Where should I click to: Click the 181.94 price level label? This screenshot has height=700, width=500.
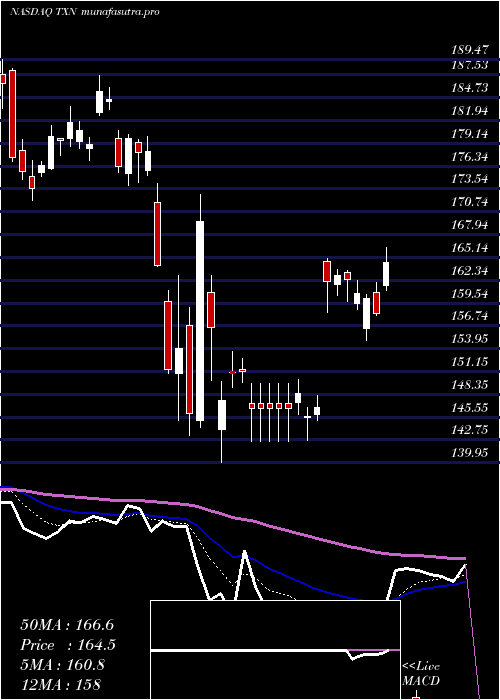click(469, 111)
